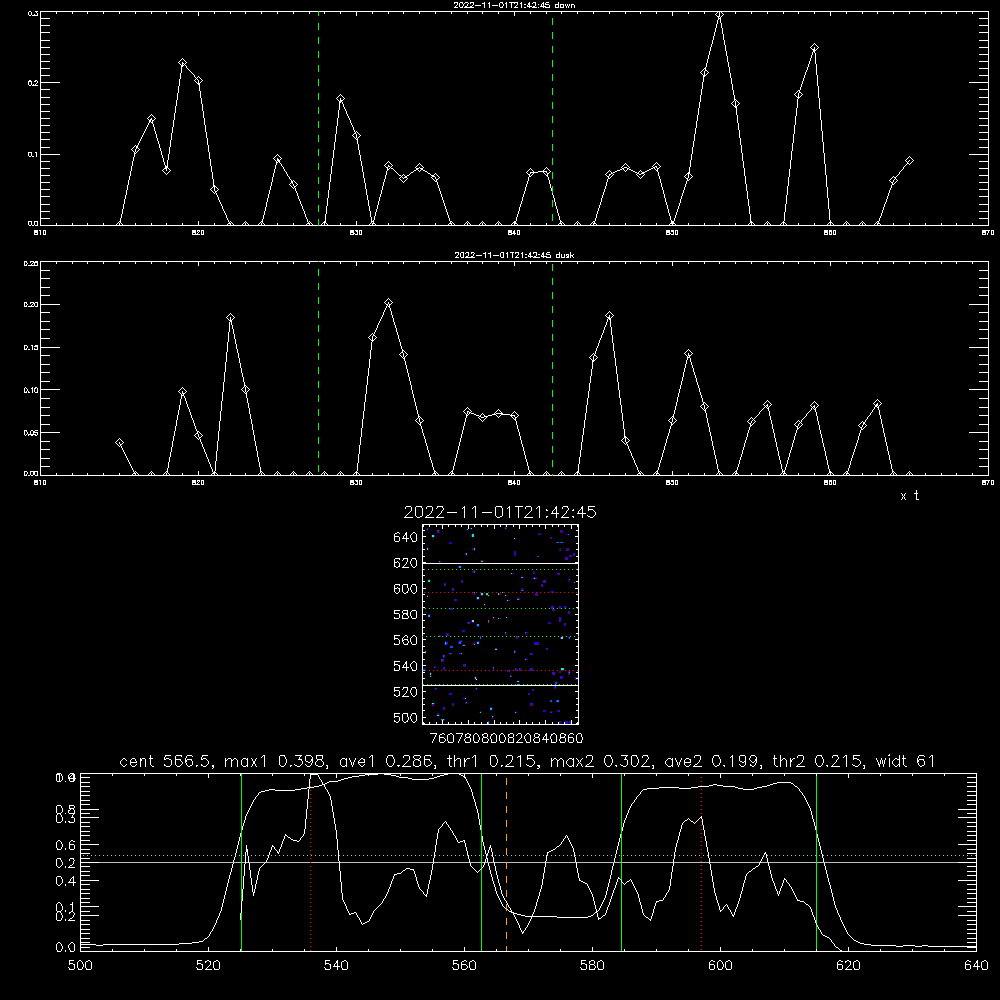This screenshot has height=1000, width=1000.
Task: Click the red dotted vertical line near 536
Action: 310,862
